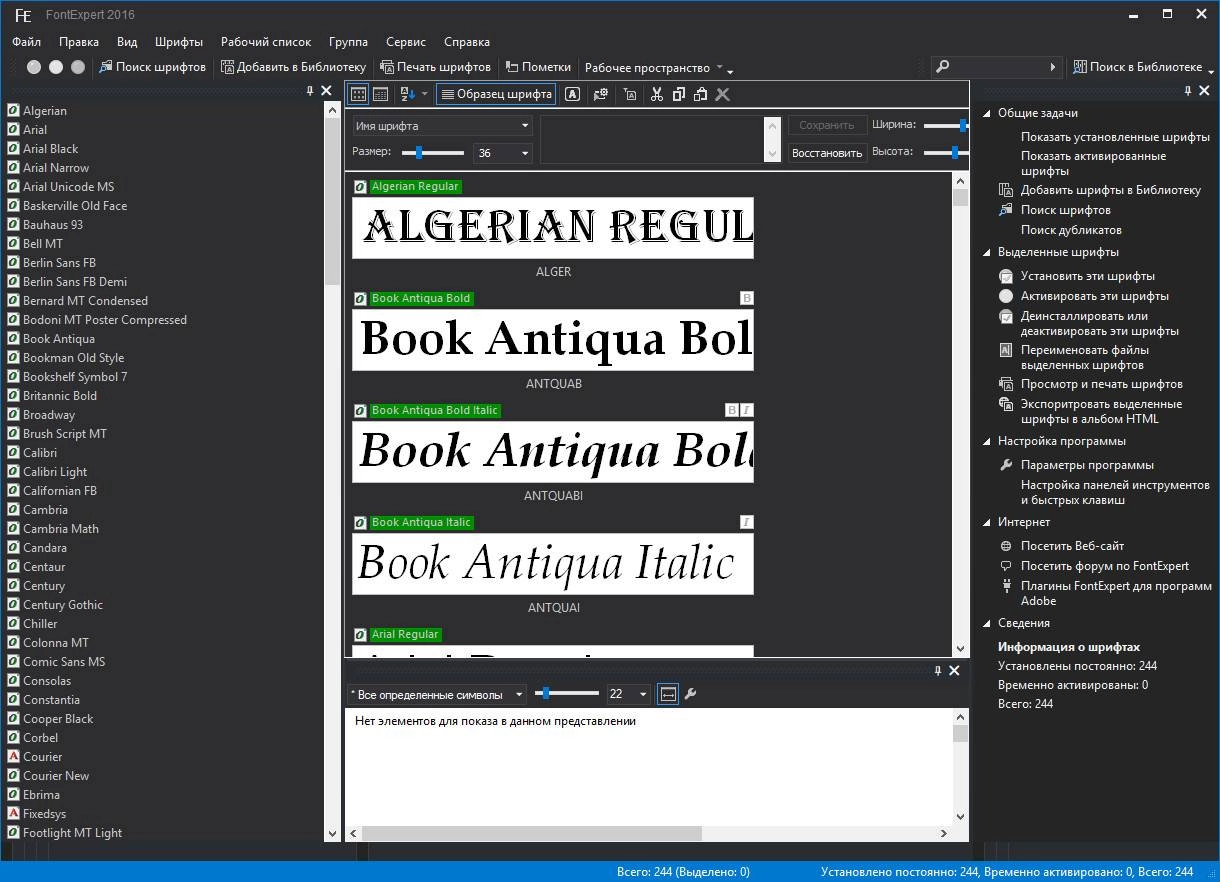This screenshot has width=1220, height=882.
Task: Open the Правка menu
Action: click(79, 42)
